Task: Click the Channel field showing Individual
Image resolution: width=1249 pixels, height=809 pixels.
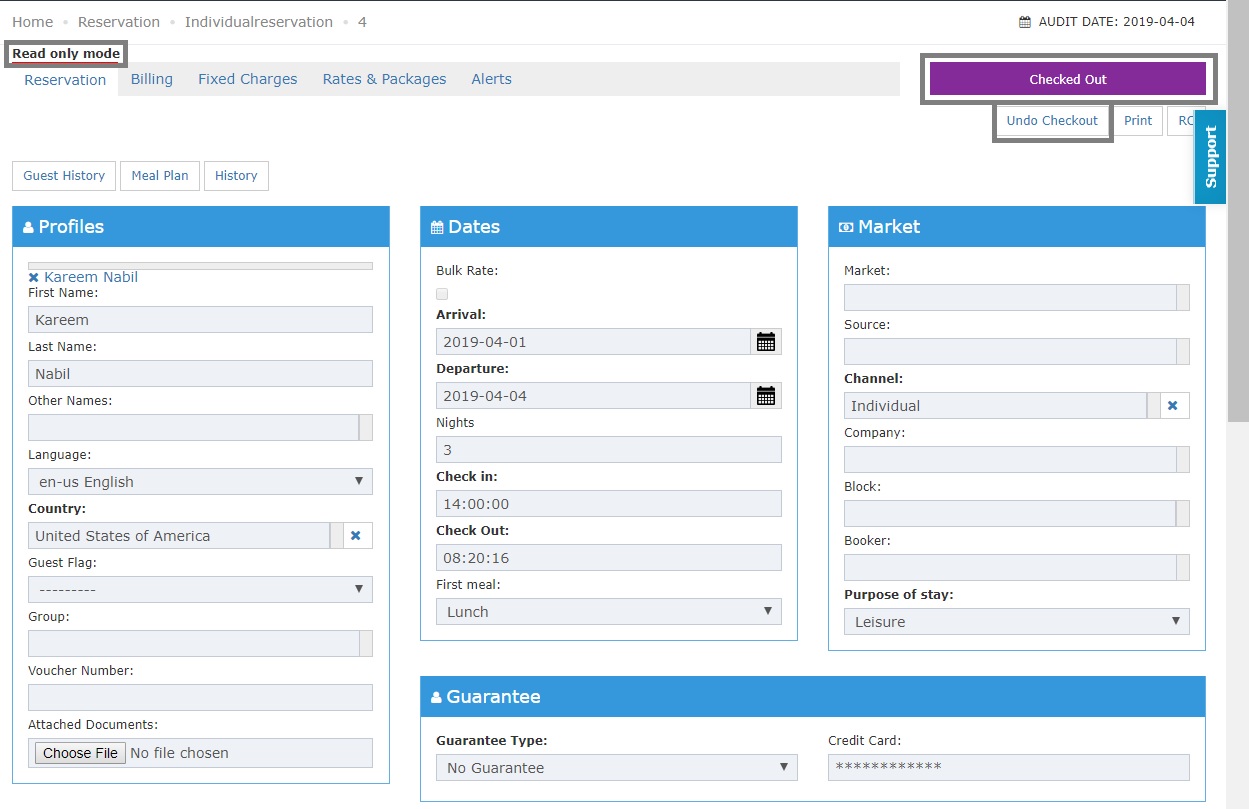Action: 995,406
